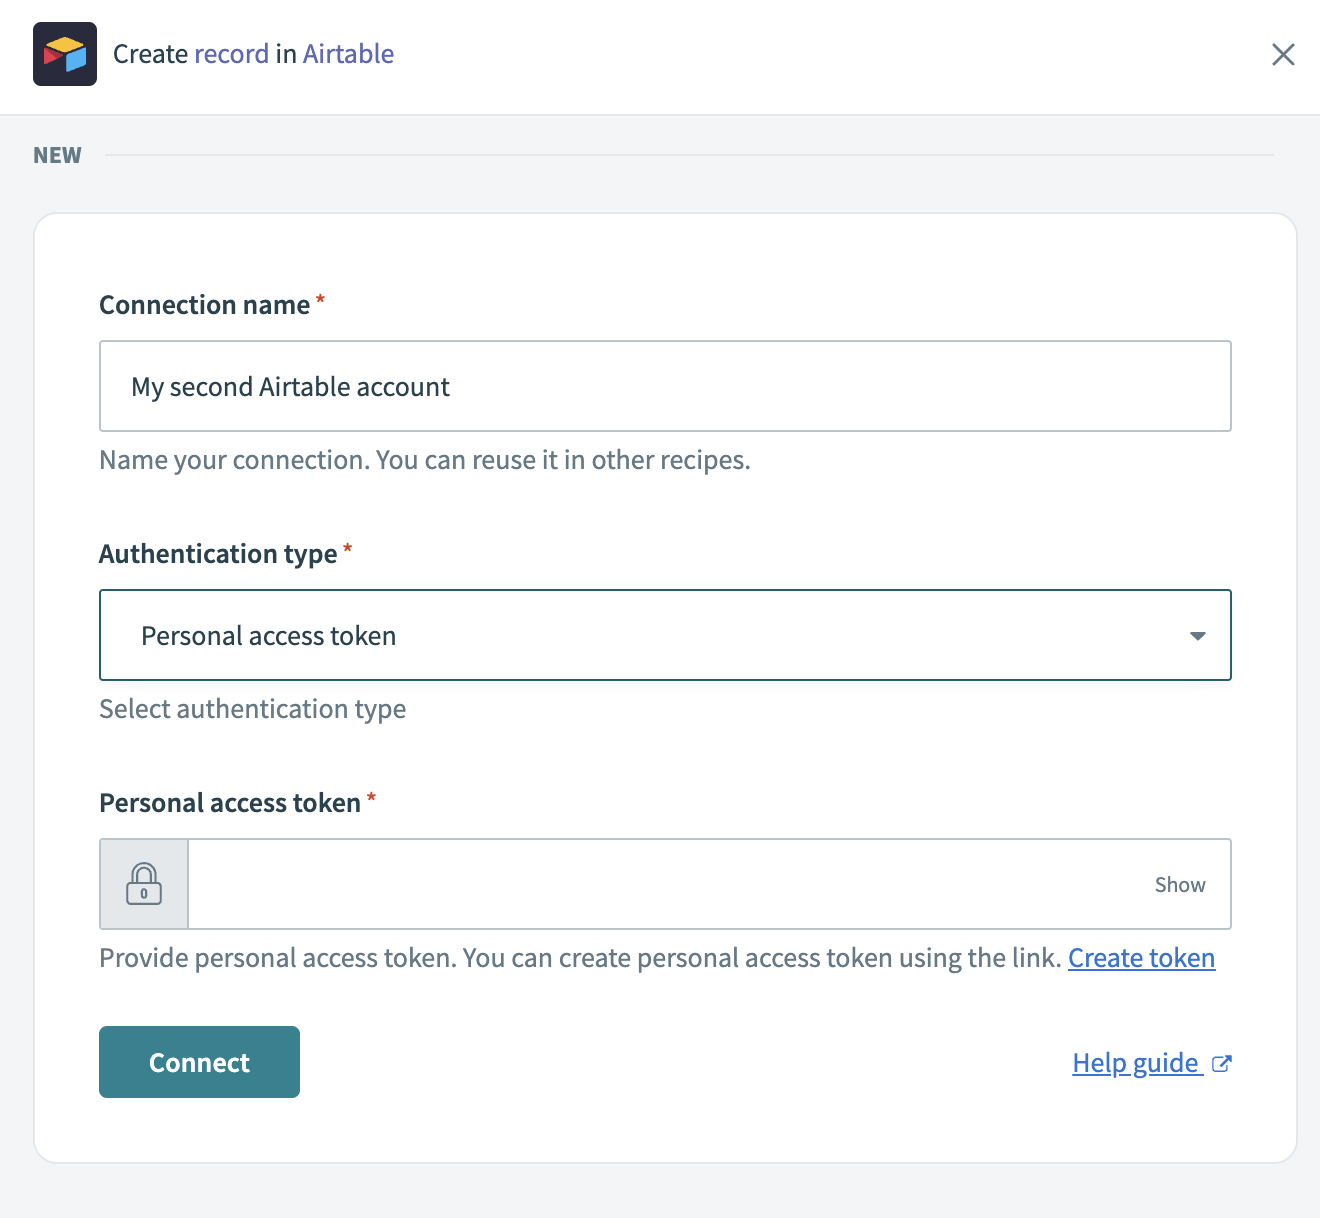The width and height of the screenshot is (1320, 1218).
Task: Click the lock icon on the token field
Action: click(143, 884)
